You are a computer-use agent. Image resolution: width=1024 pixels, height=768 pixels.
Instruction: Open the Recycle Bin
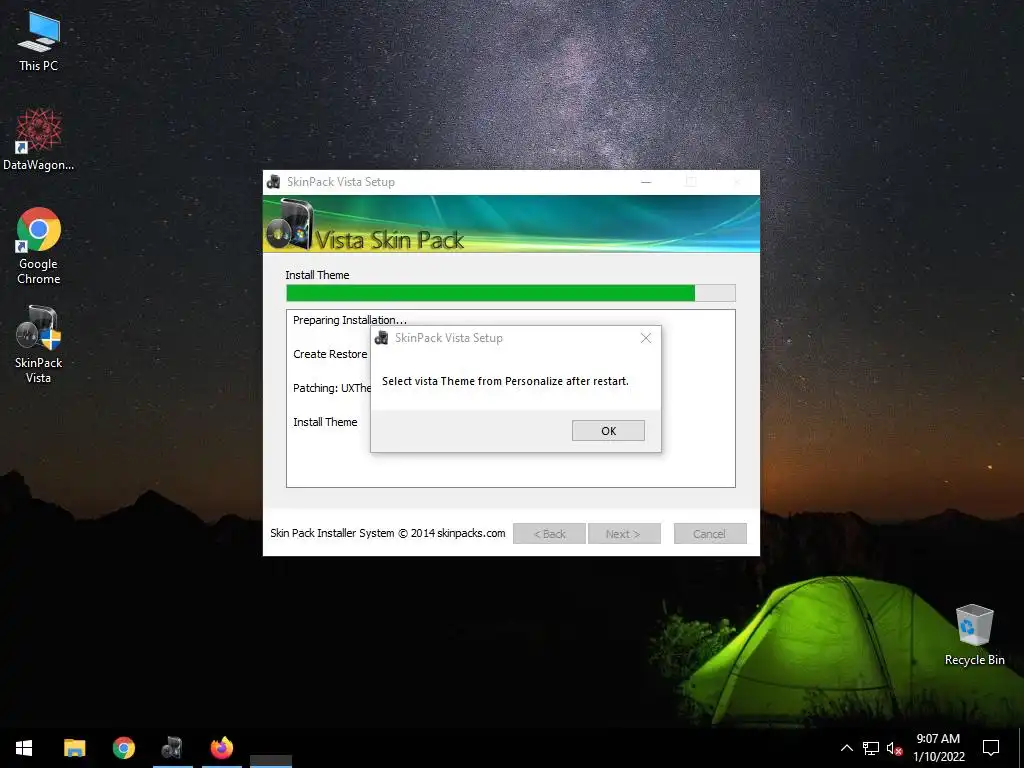(974, 635)
